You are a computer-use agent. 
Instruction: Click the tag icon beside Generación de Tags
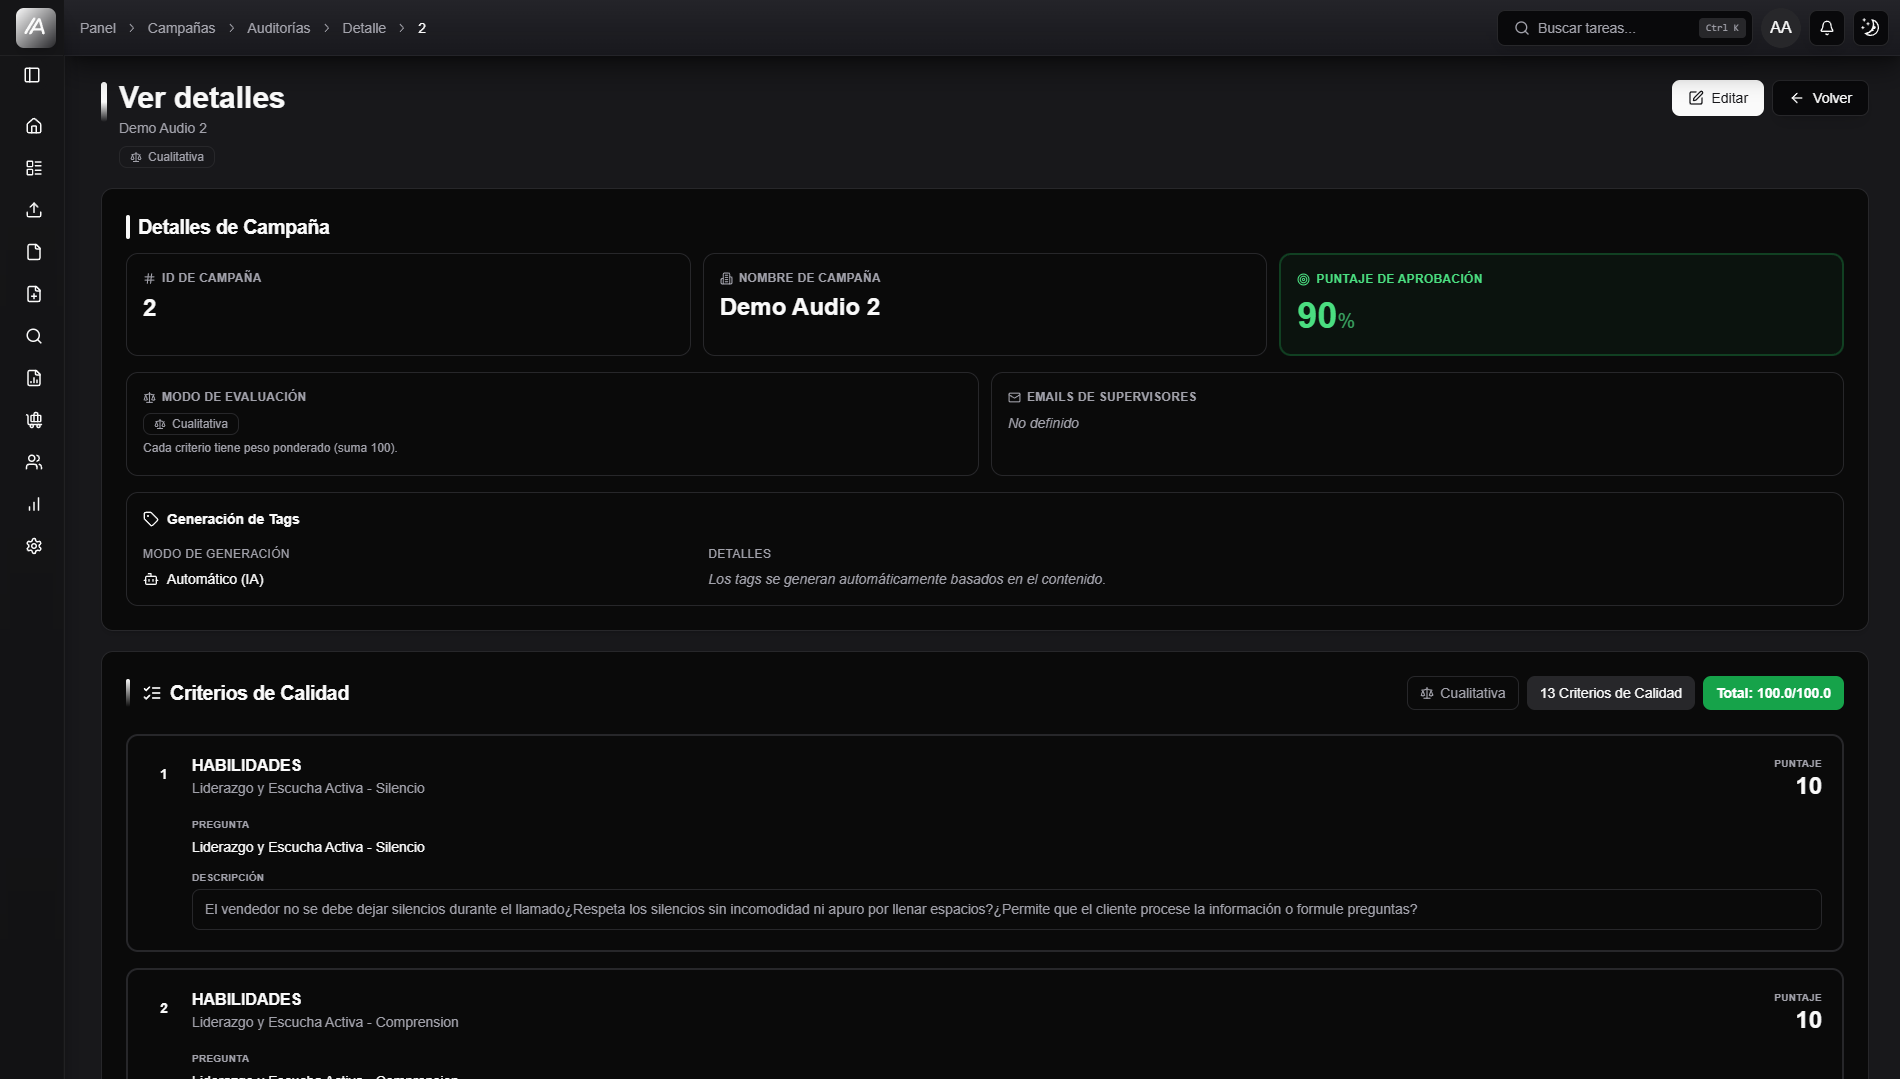(x=151, y=519)
